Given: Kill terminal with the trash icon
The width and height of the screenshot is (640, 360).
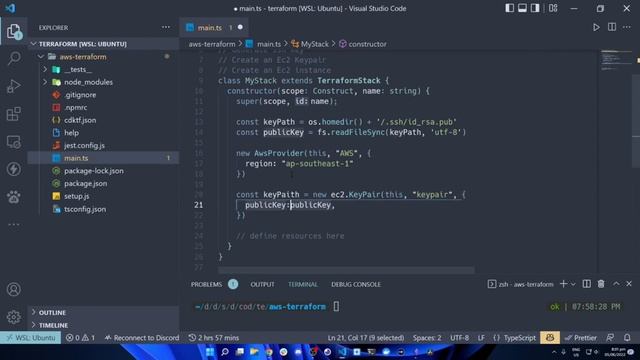Looking at the screenshot, I should pos(601,284).
